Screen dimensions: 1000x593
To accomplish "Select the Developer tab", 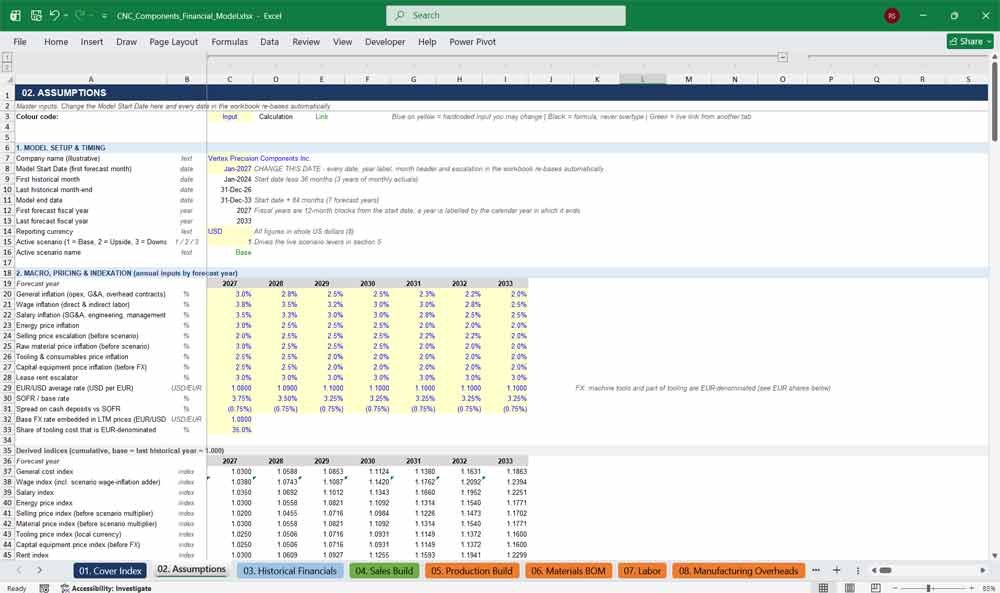I will (x=385, y=41).
